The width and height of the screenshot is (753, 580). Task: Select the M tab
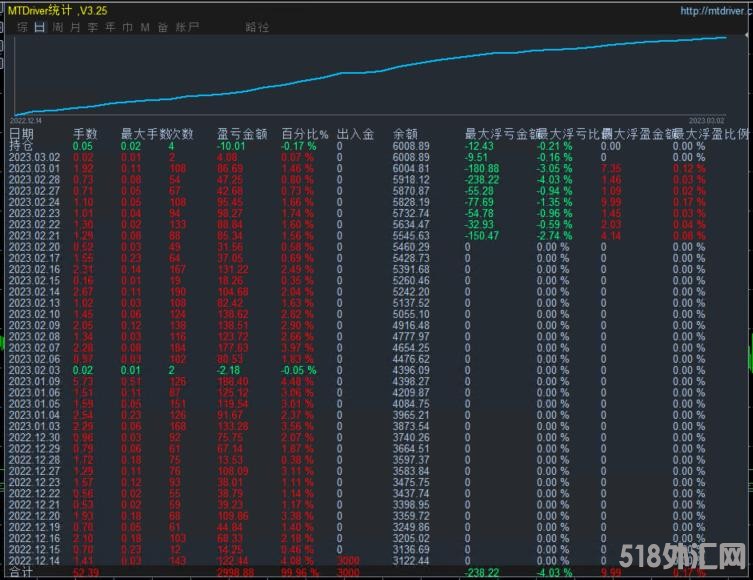click(x=145, y=27)
